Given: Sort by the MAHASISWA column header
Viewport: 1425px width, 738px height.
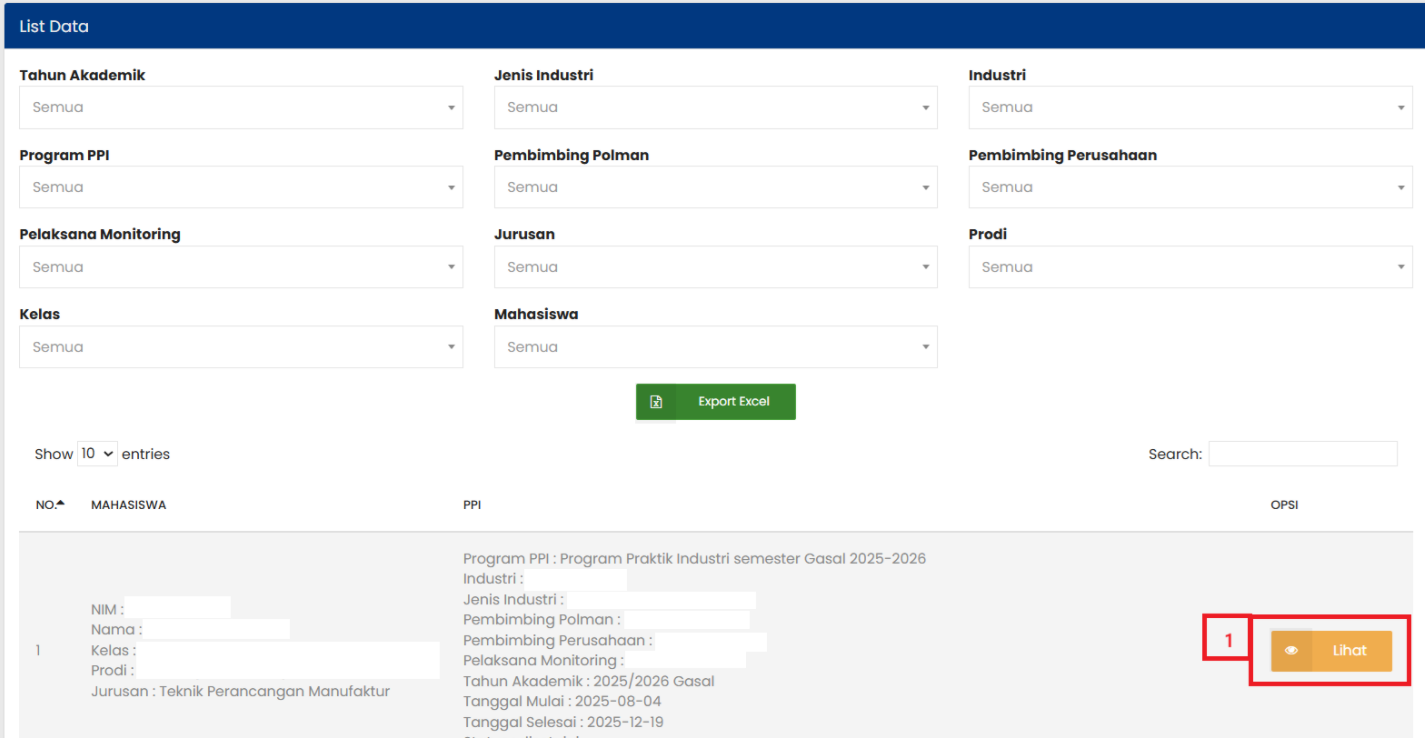Looking at the screenshot, I should coord(129,505).
